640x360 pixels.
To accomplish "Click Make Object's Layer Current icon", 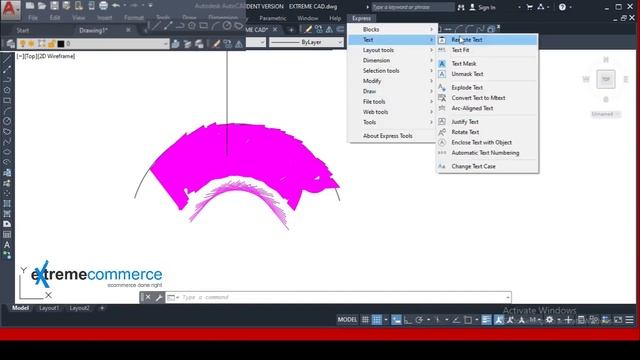I will [x=176, y=43].
